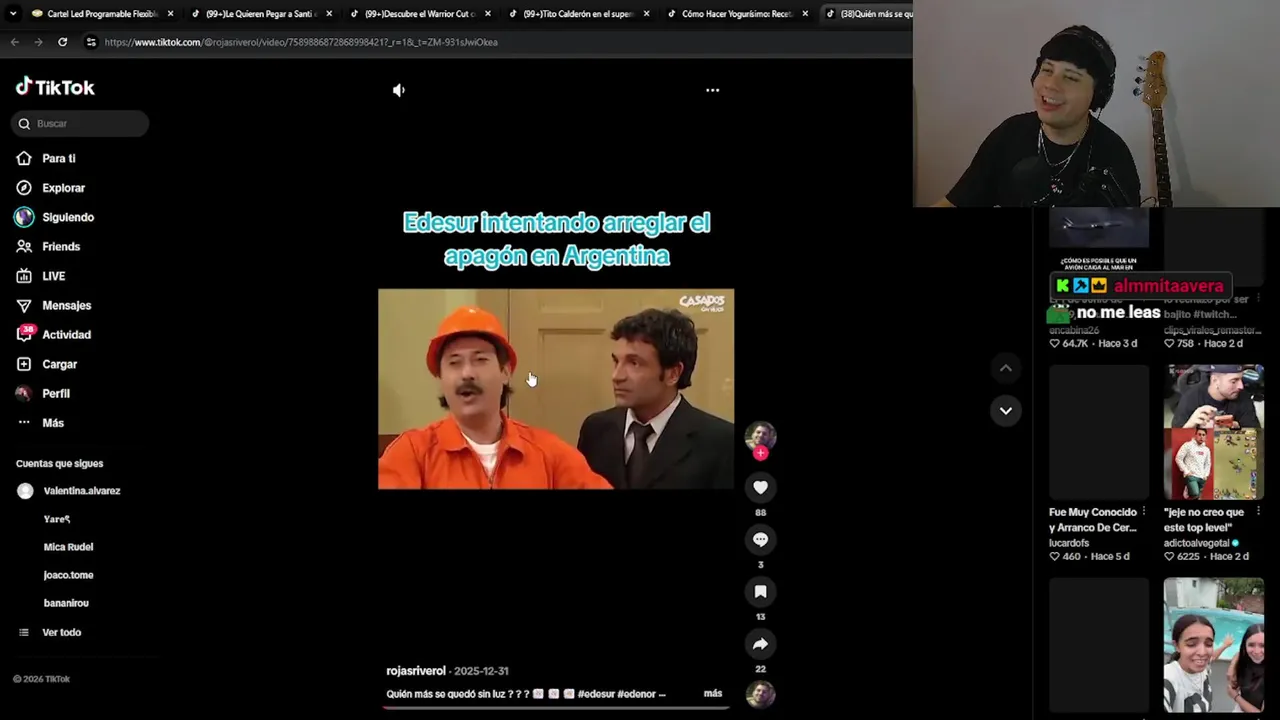
Task: Open lucardofs creator name
Action: pyautogui.click(x=1069, y=543)
